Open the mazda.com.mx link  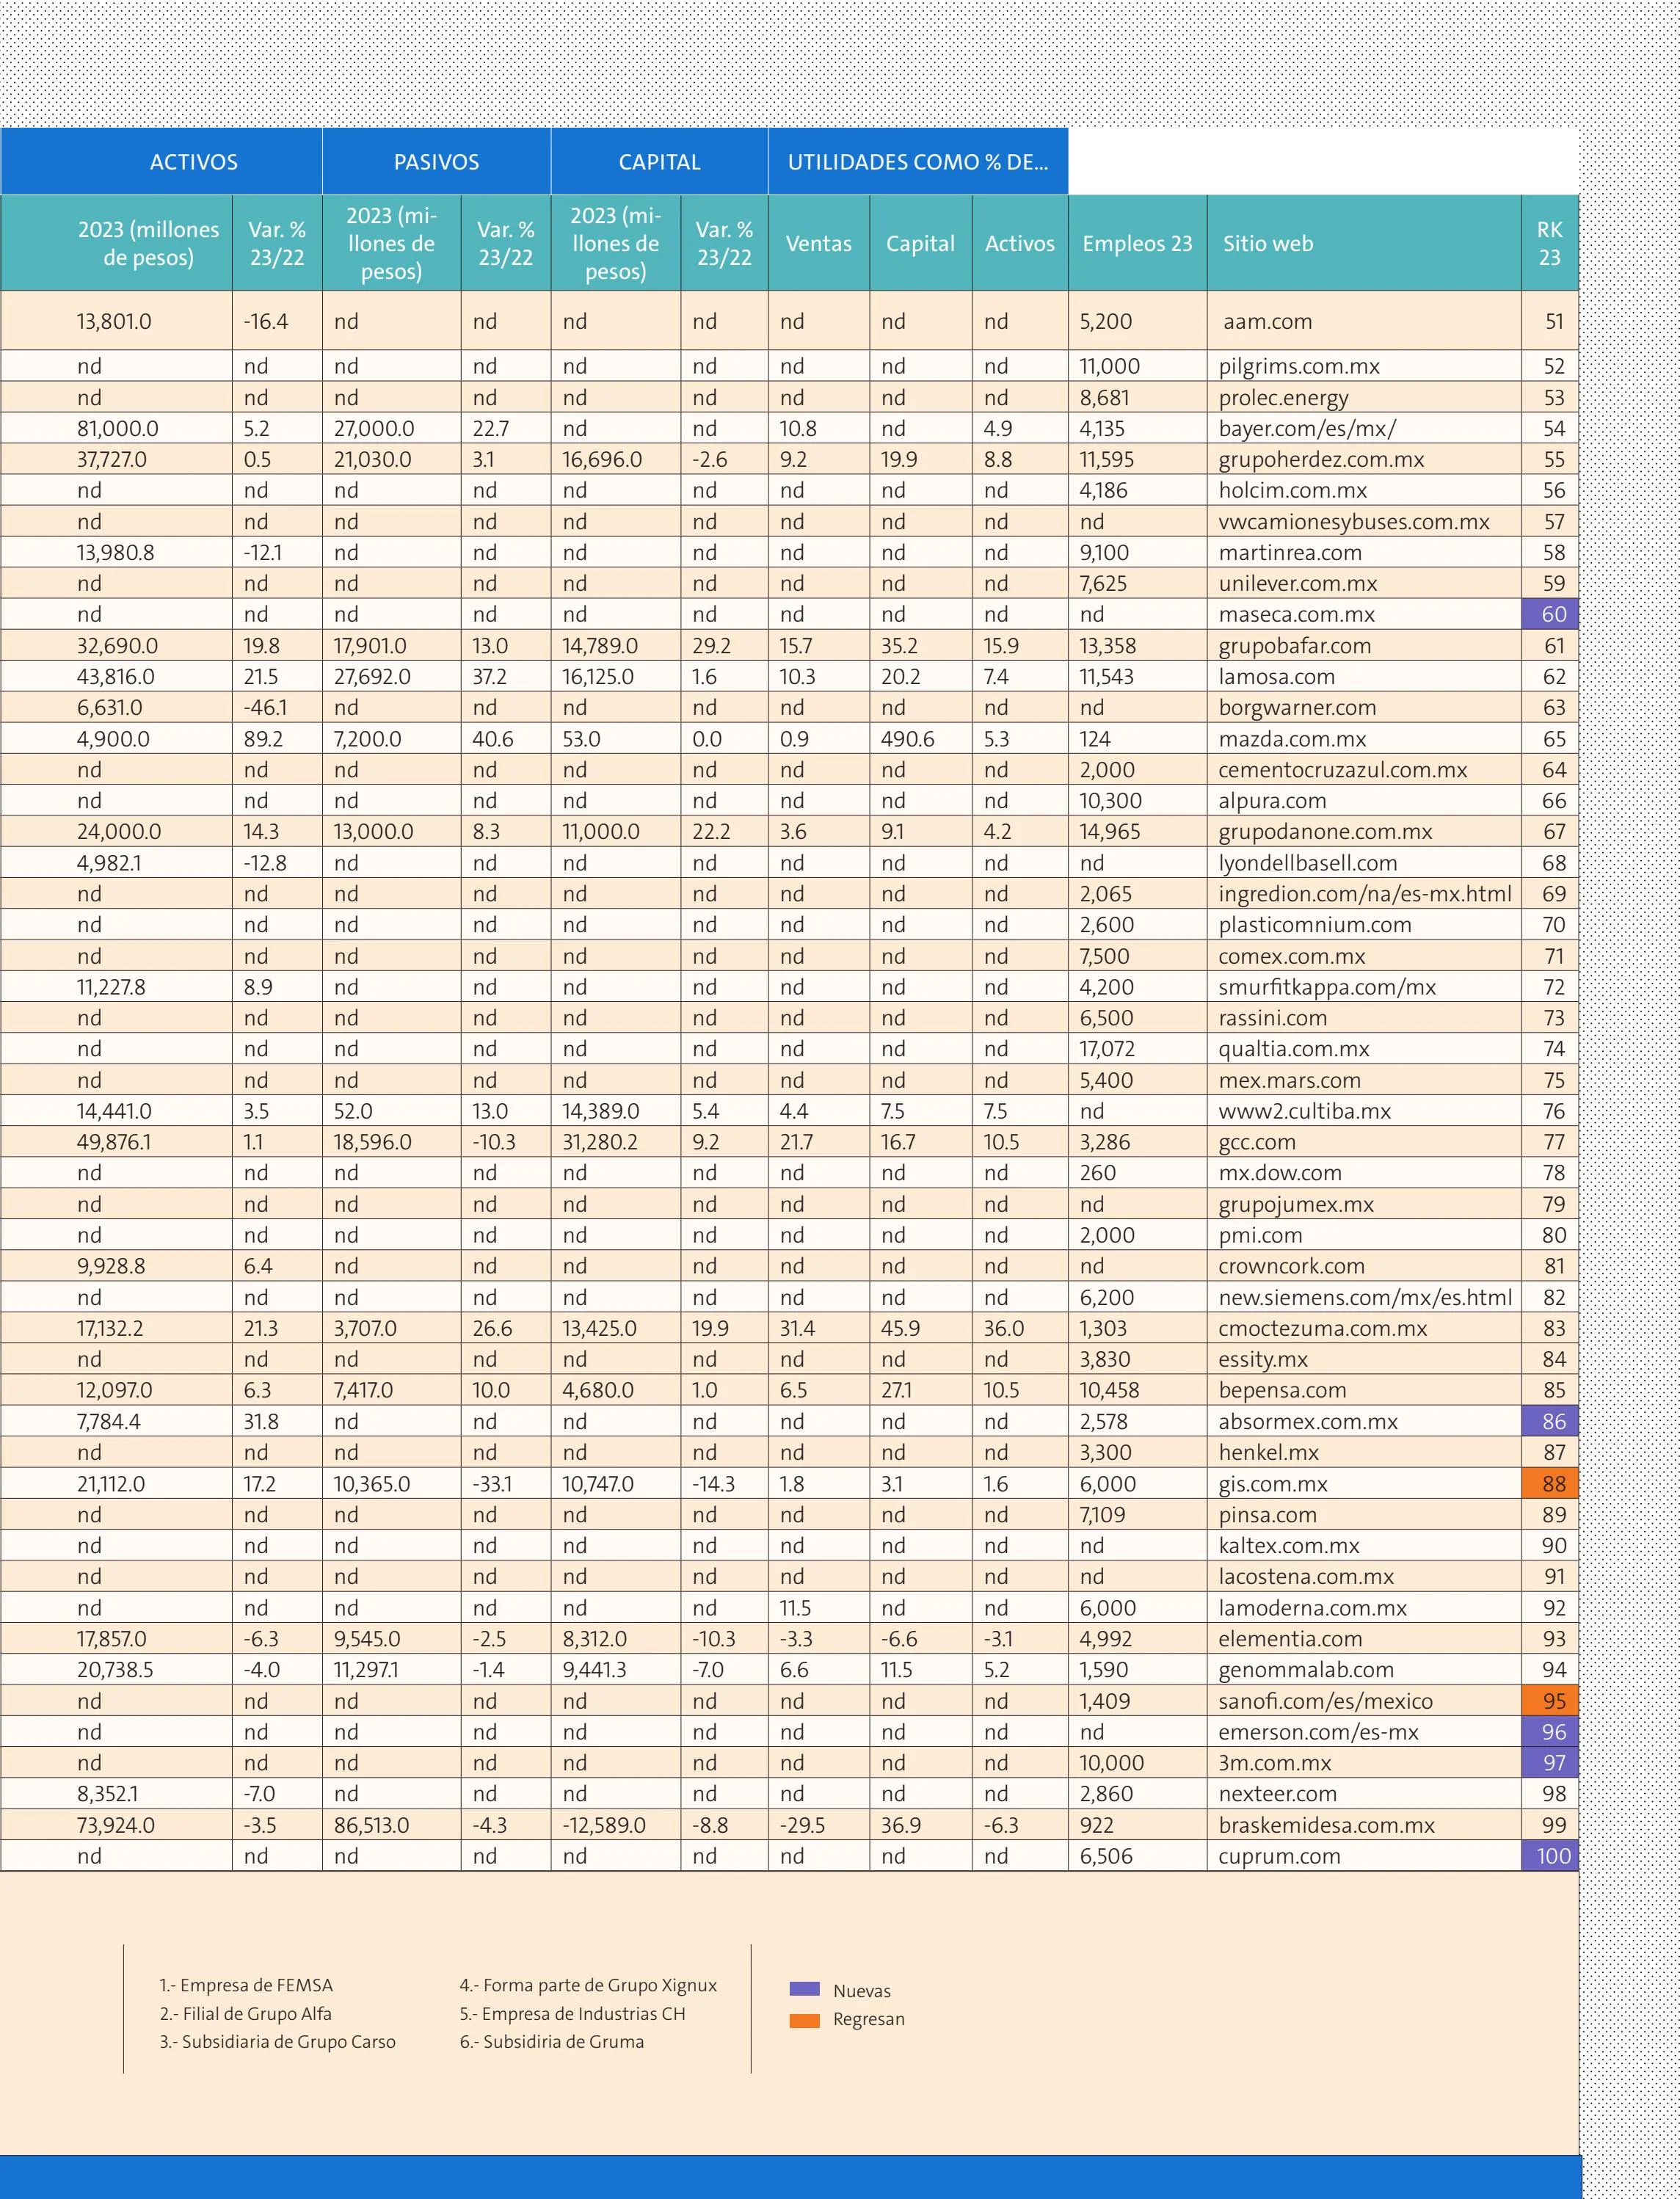coord(1292,739)
